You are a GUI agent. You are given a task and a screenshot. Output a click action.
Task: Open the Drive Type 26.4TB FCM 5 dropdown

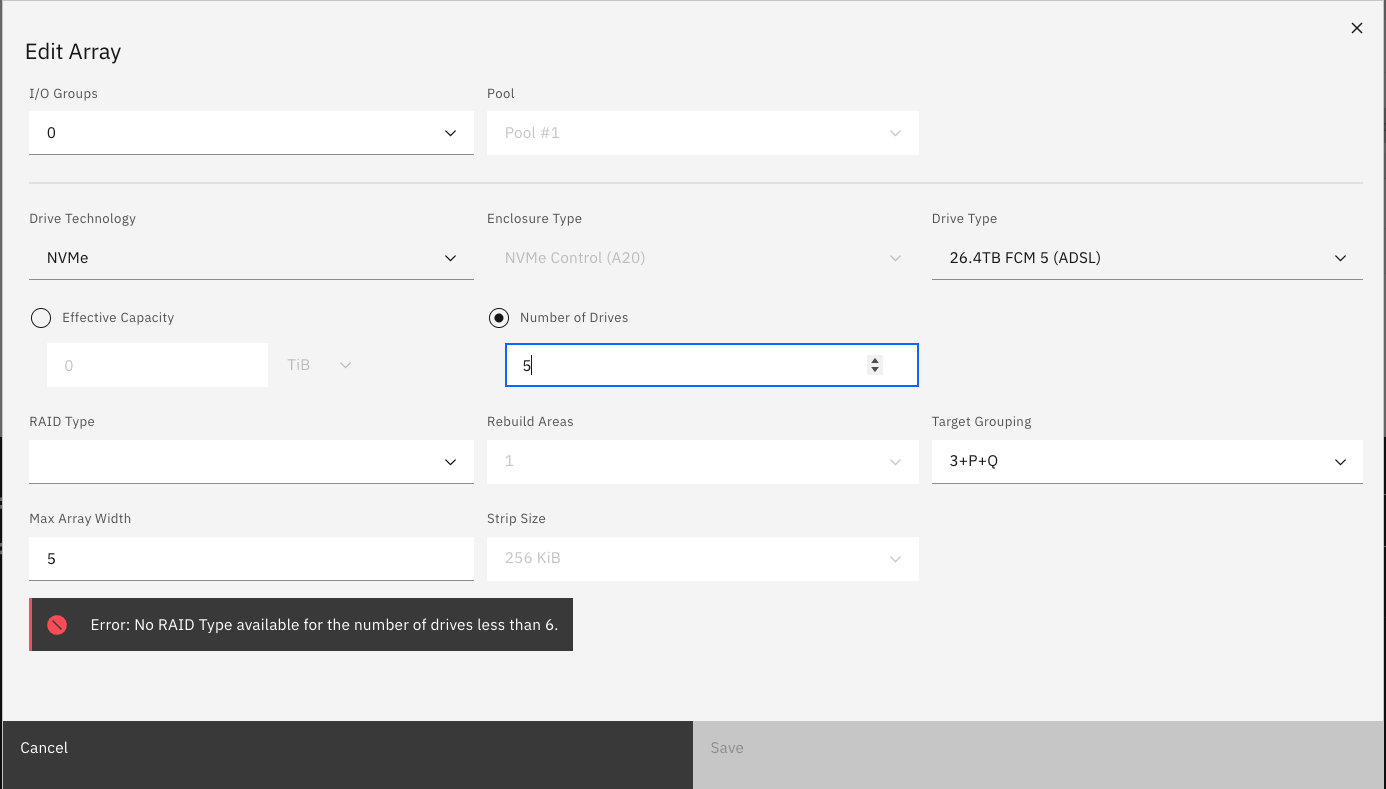[x=1147, y=258]
